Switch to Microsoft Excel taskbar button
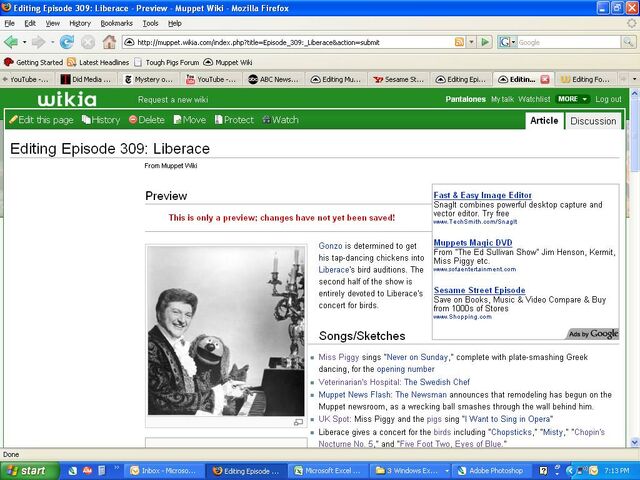This screenshot has height=480, width=640. point(328,471)
